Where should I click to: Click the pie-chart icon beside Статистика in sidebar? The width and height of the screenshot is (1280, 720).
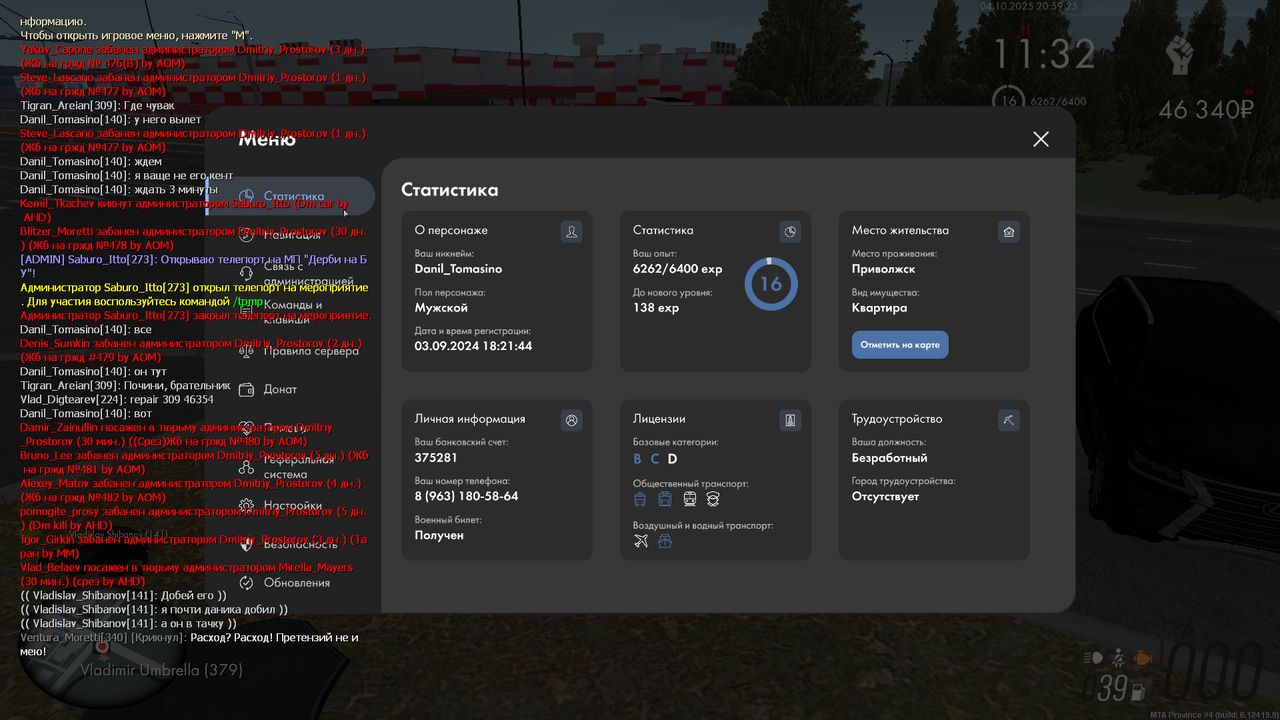point(247,196)
